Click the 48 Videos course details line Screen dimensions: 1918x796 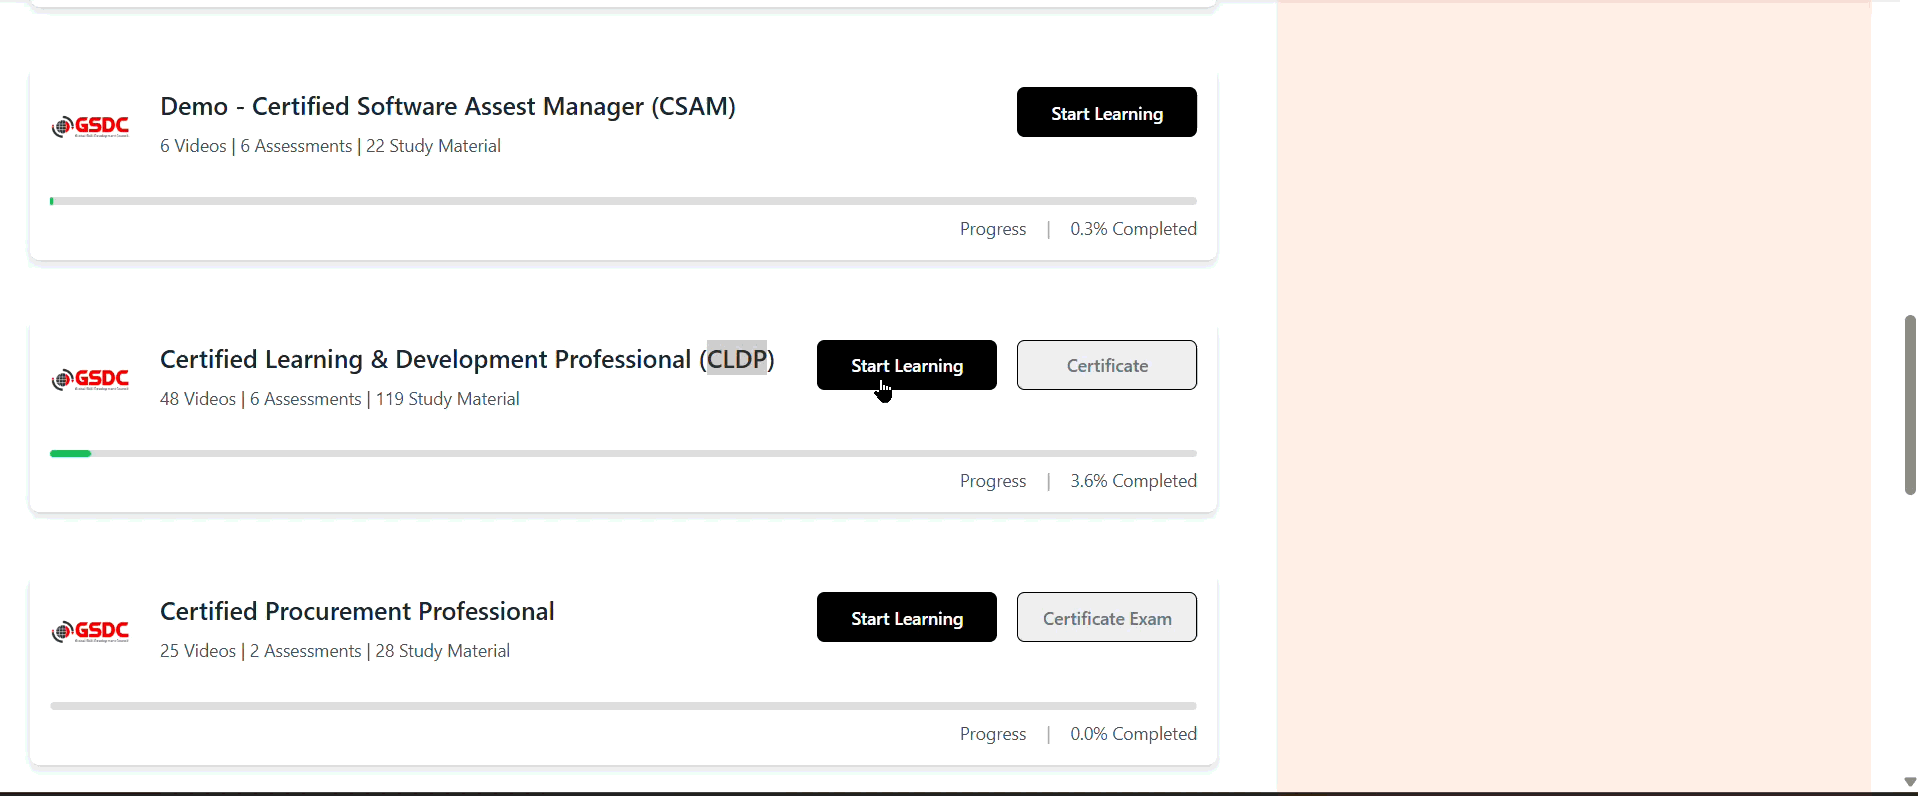click(x=340, y=399)
